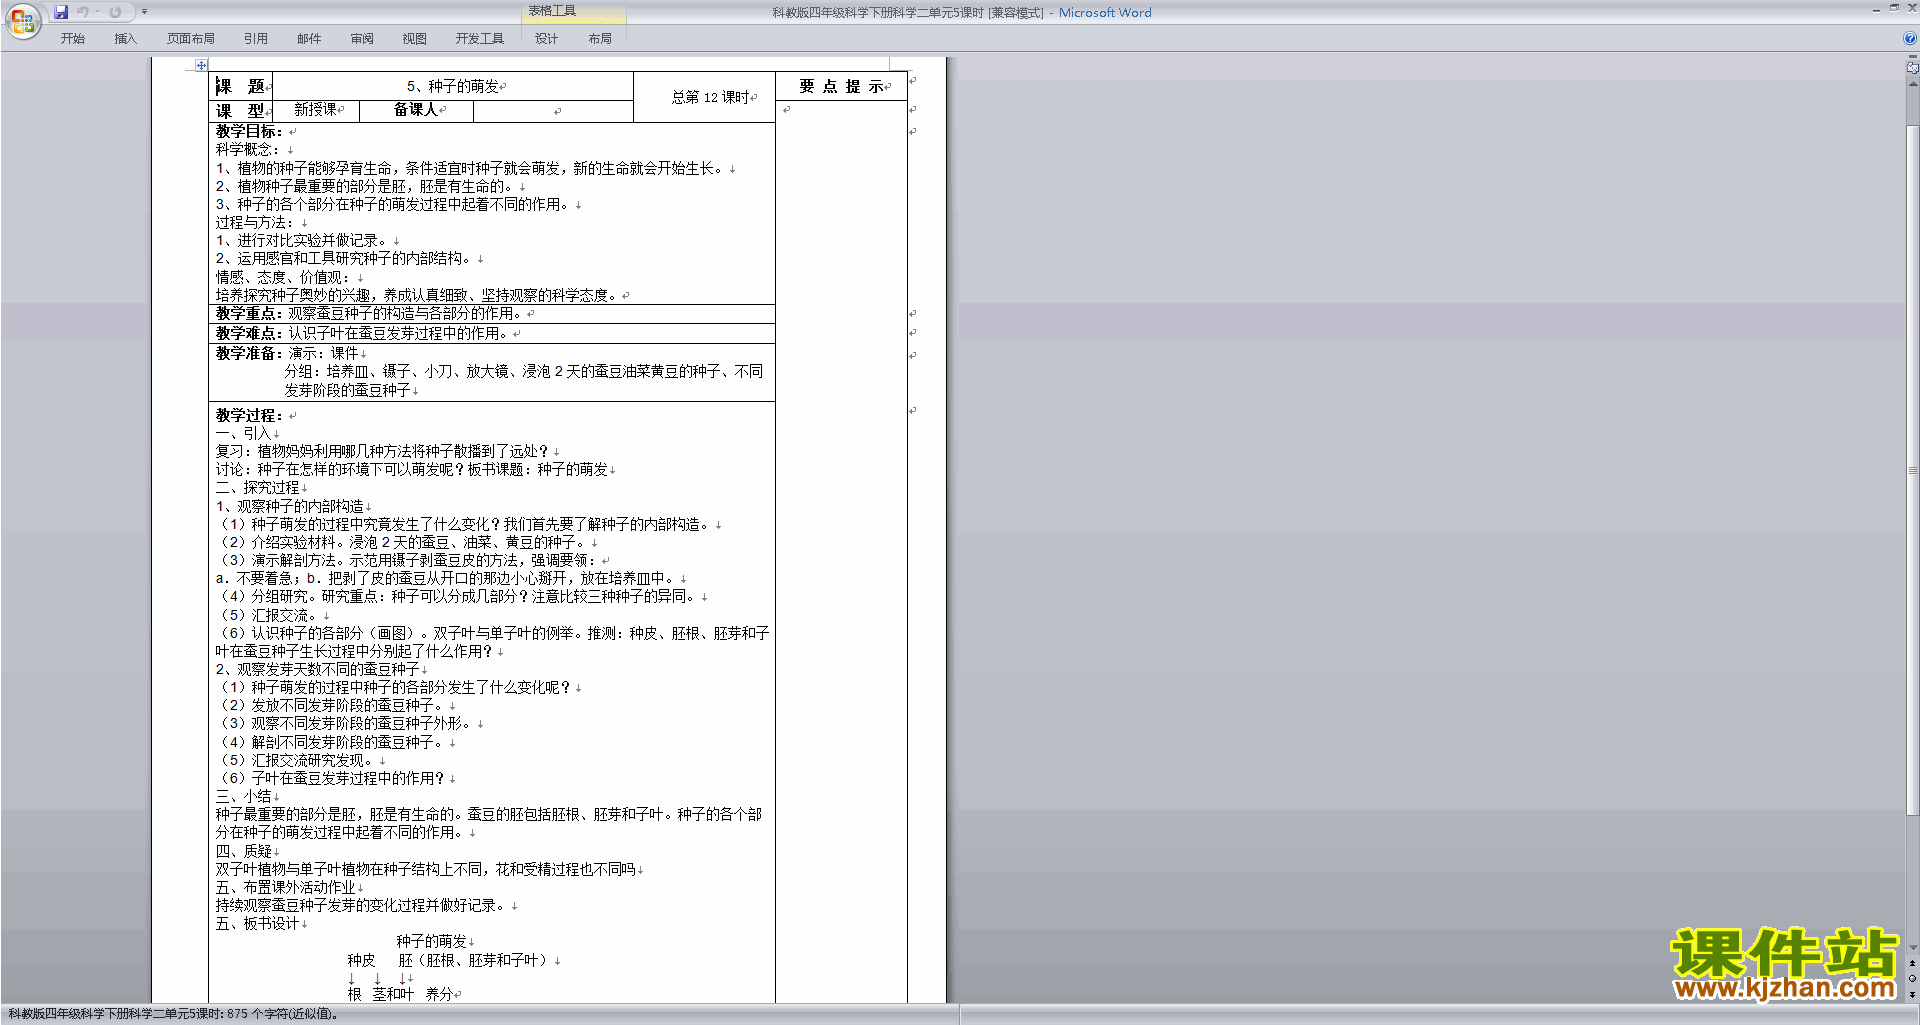Open the 审阅 ribbon tab
The height and width of the screenshot is (1025, 1920).
tap(362, 39)
